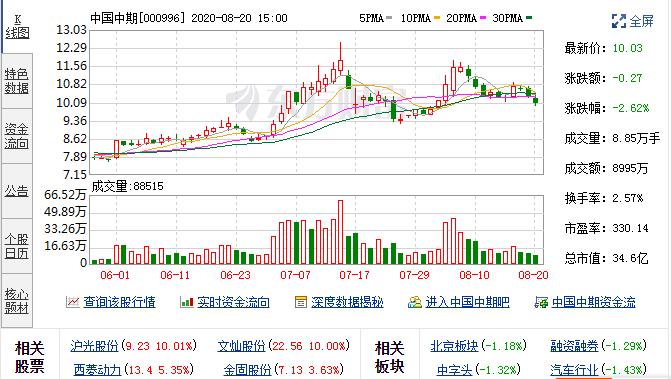Click the 66.52万 volume axis label

click(x=65, y=195)
